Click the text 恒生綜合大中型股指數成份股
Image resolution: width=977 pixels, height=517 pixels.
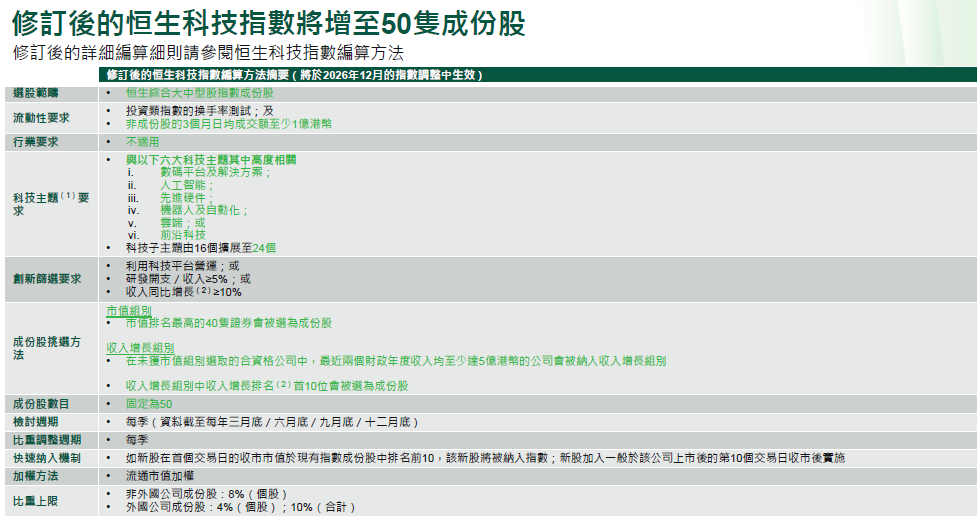pyautogui.click(x=199, y=93)
